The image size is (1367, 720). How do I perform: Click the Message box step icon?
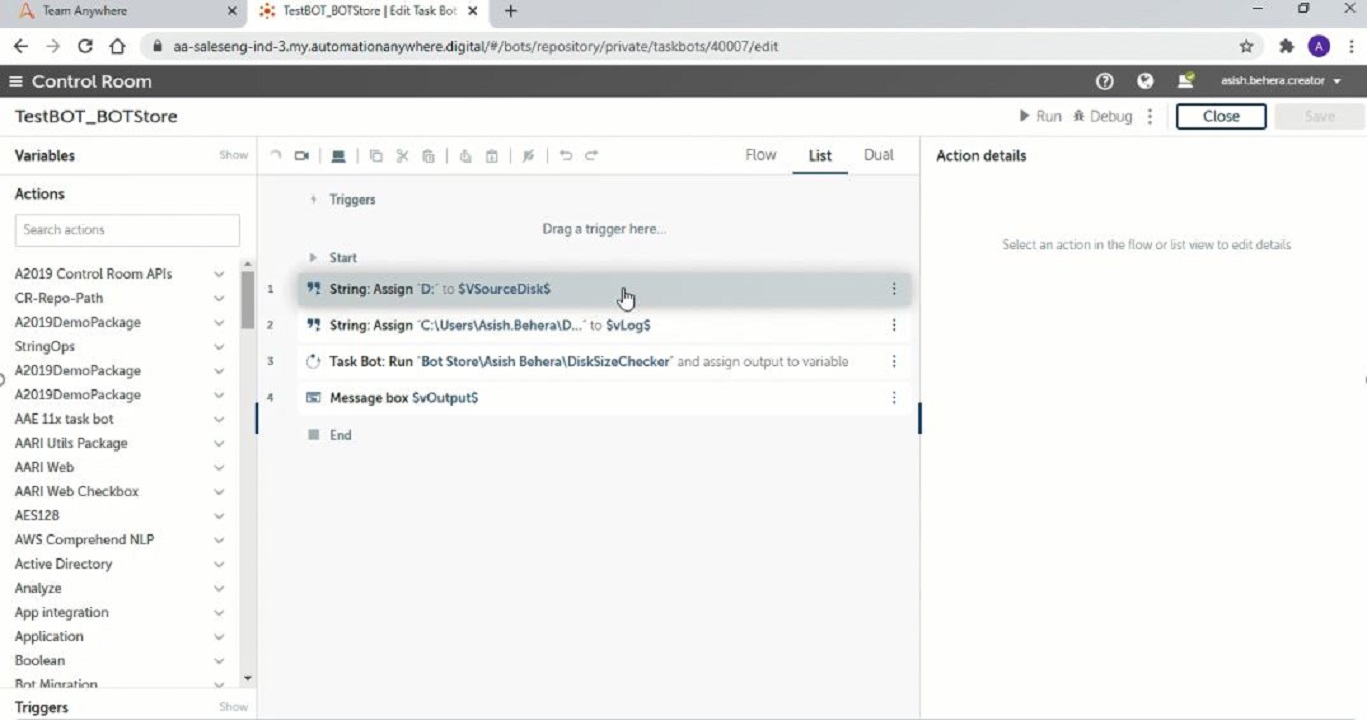313,398
